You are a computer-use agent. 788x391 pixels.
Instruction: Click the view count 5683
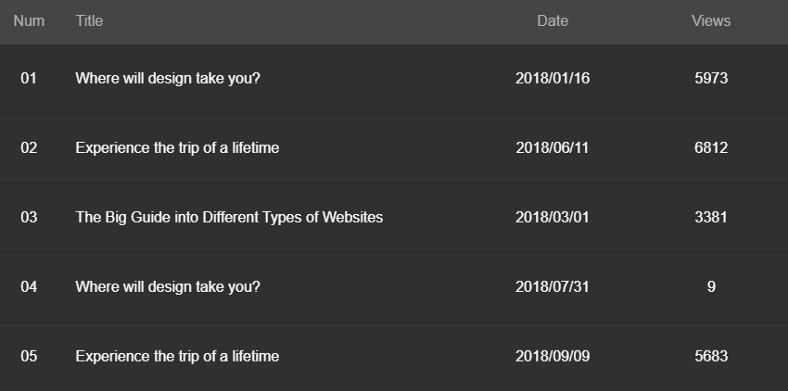click(x=711, y=356)
